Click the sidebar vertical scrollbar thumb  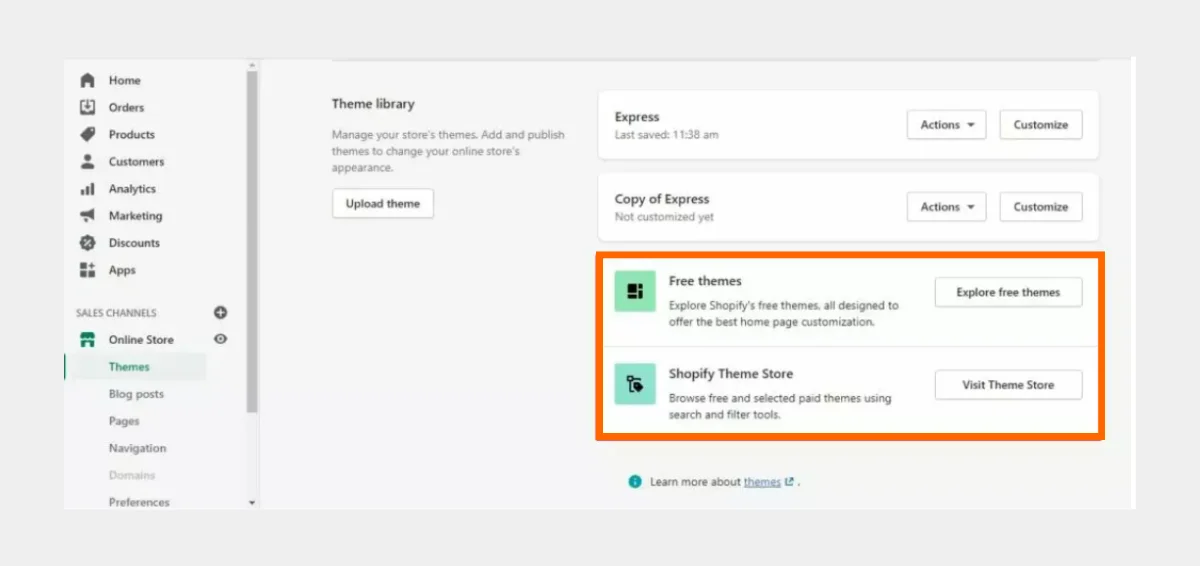(x=252, y=240)
